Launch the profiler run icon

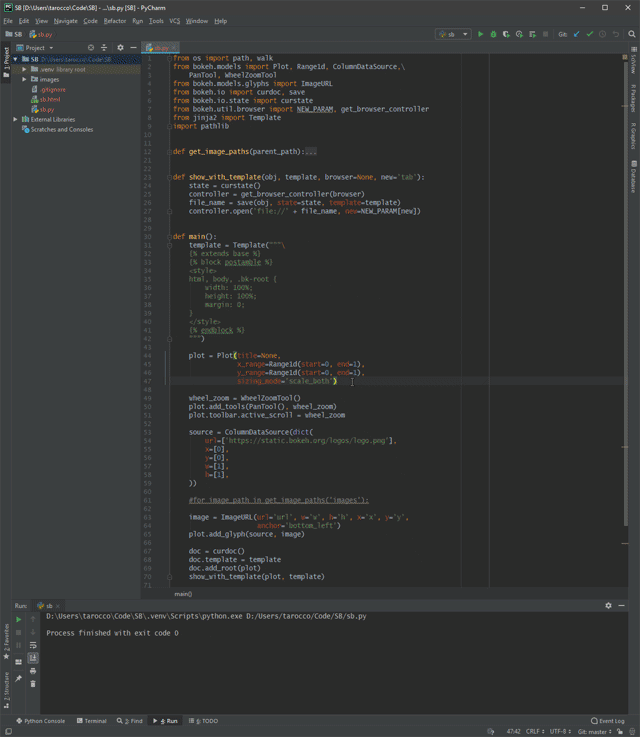pos(519,34)
